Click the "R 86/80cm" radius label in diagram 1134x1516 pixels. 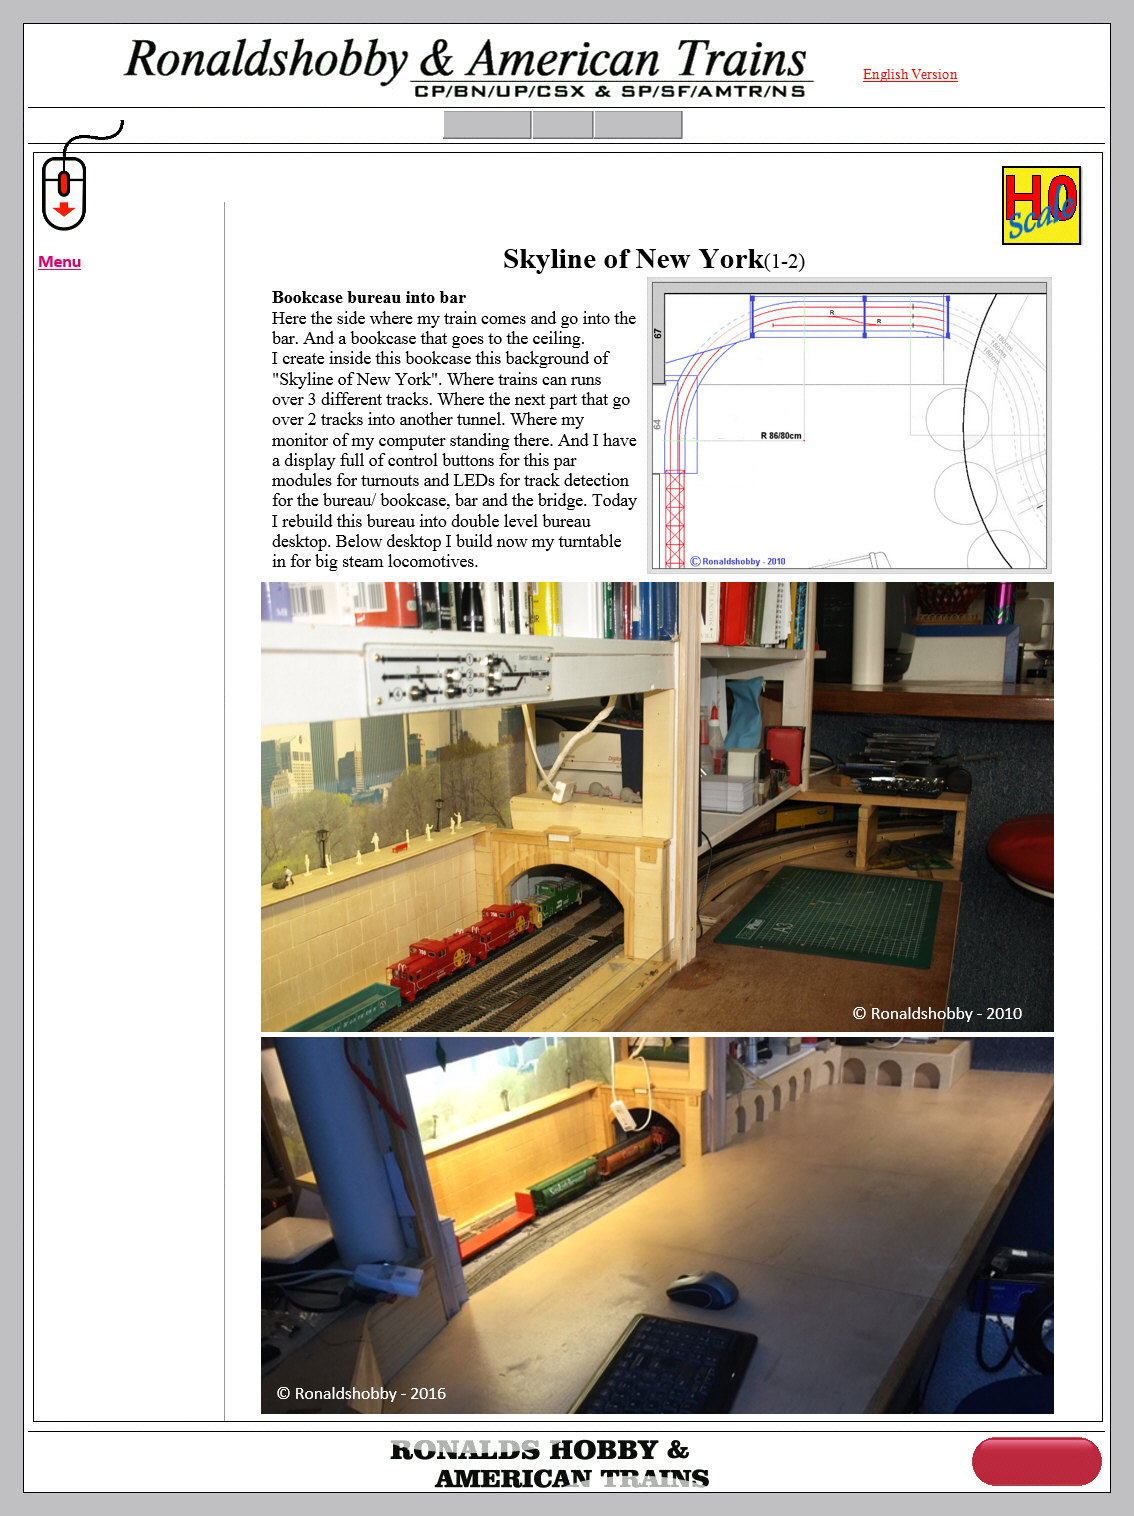tap(781, 436)
